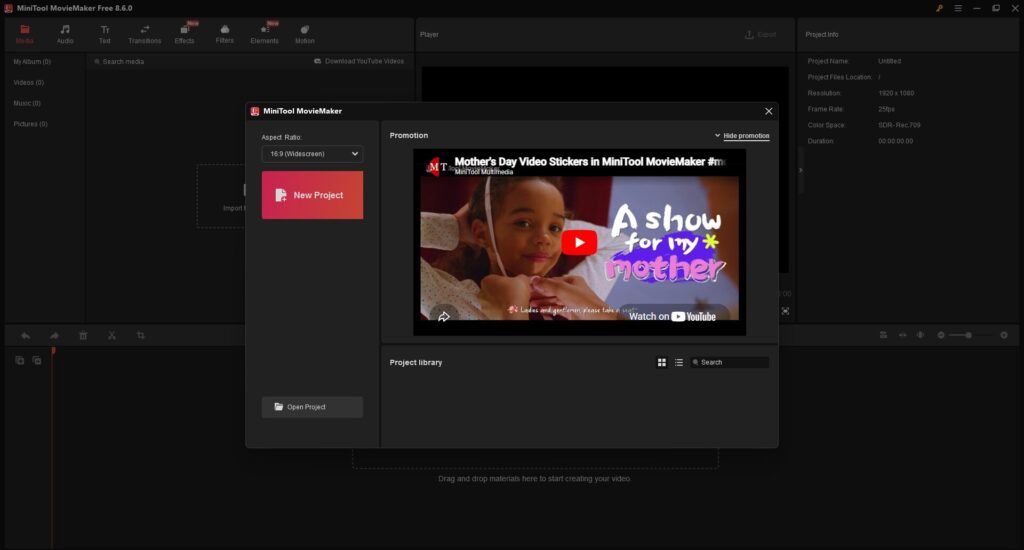
Task: Switch to the Audio tab
Action: coord(65,34)
